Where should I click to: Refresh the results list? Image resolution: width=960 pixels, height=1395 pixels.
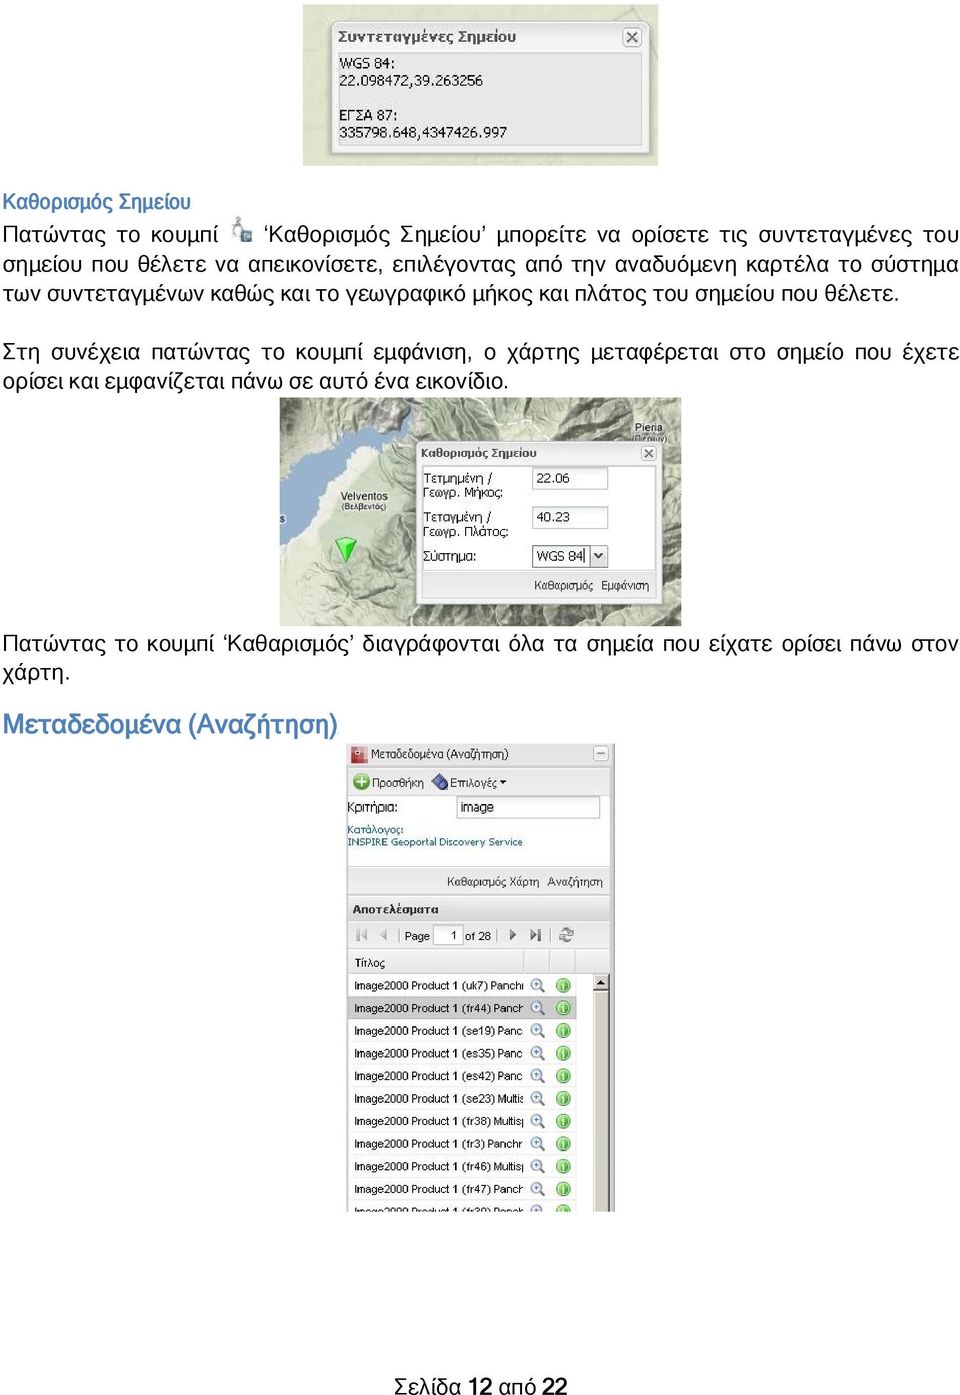pyautogui.click(x=566, y=935)
